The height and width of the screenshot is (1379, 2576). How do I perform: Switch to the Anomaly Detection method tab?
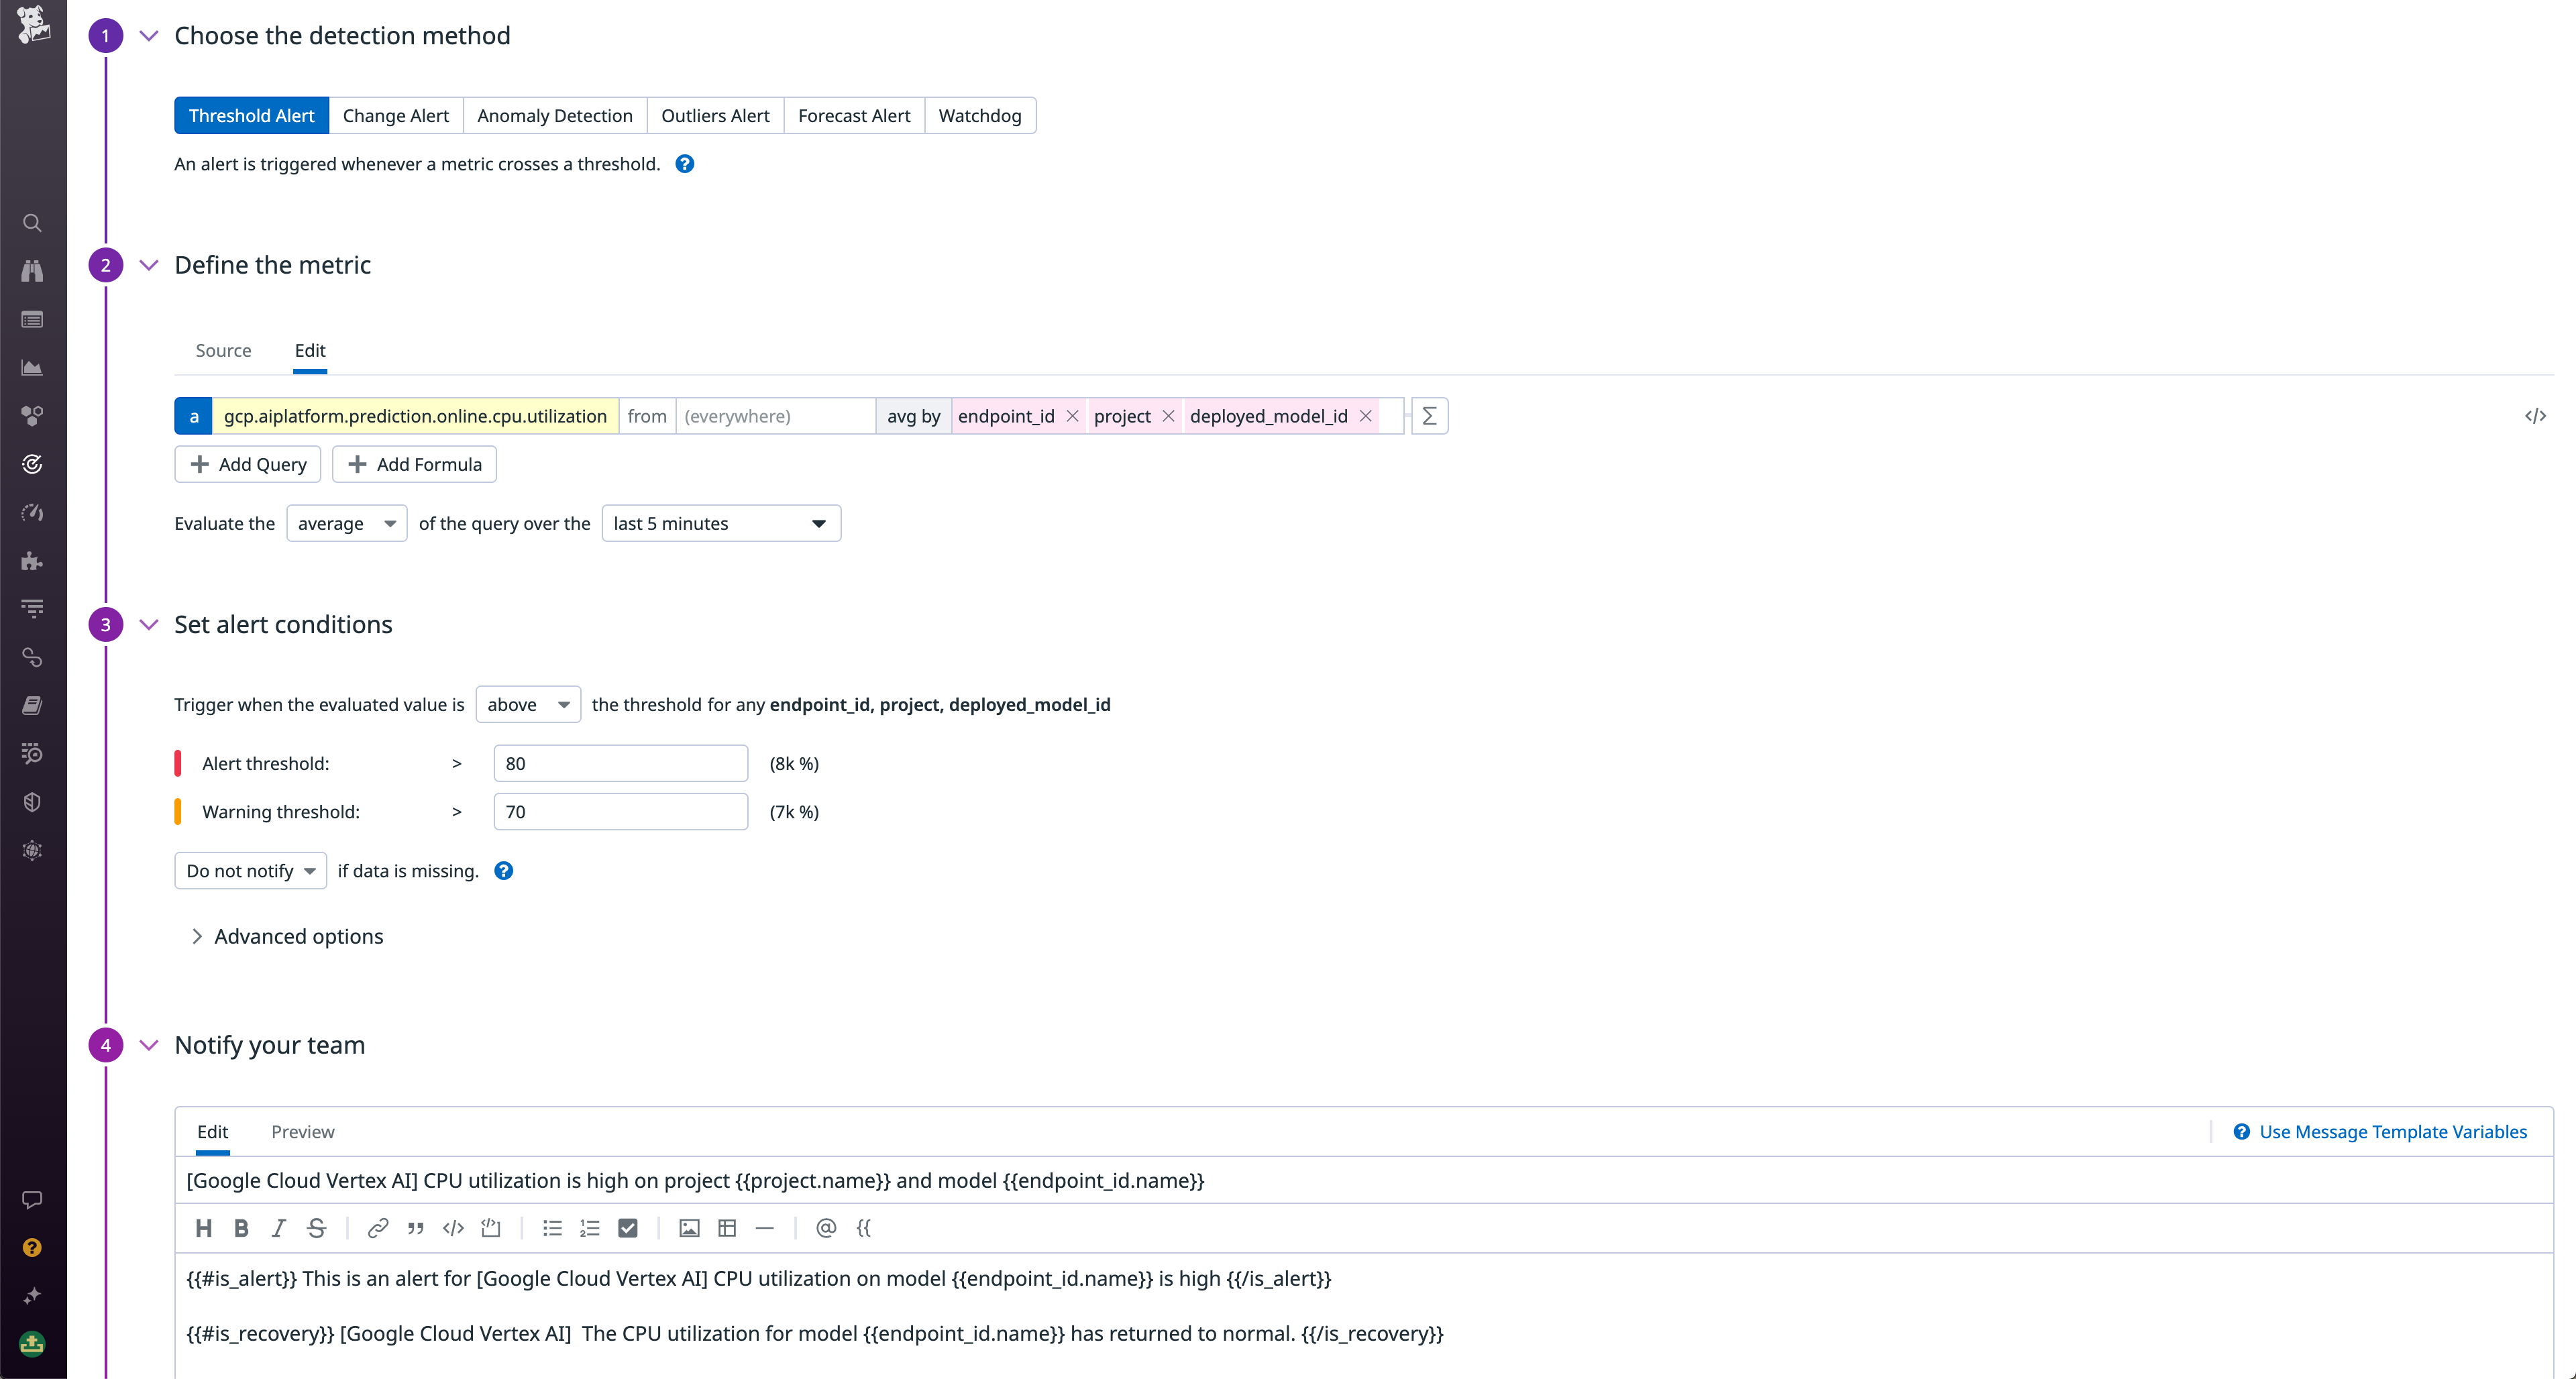click(555, 115)
